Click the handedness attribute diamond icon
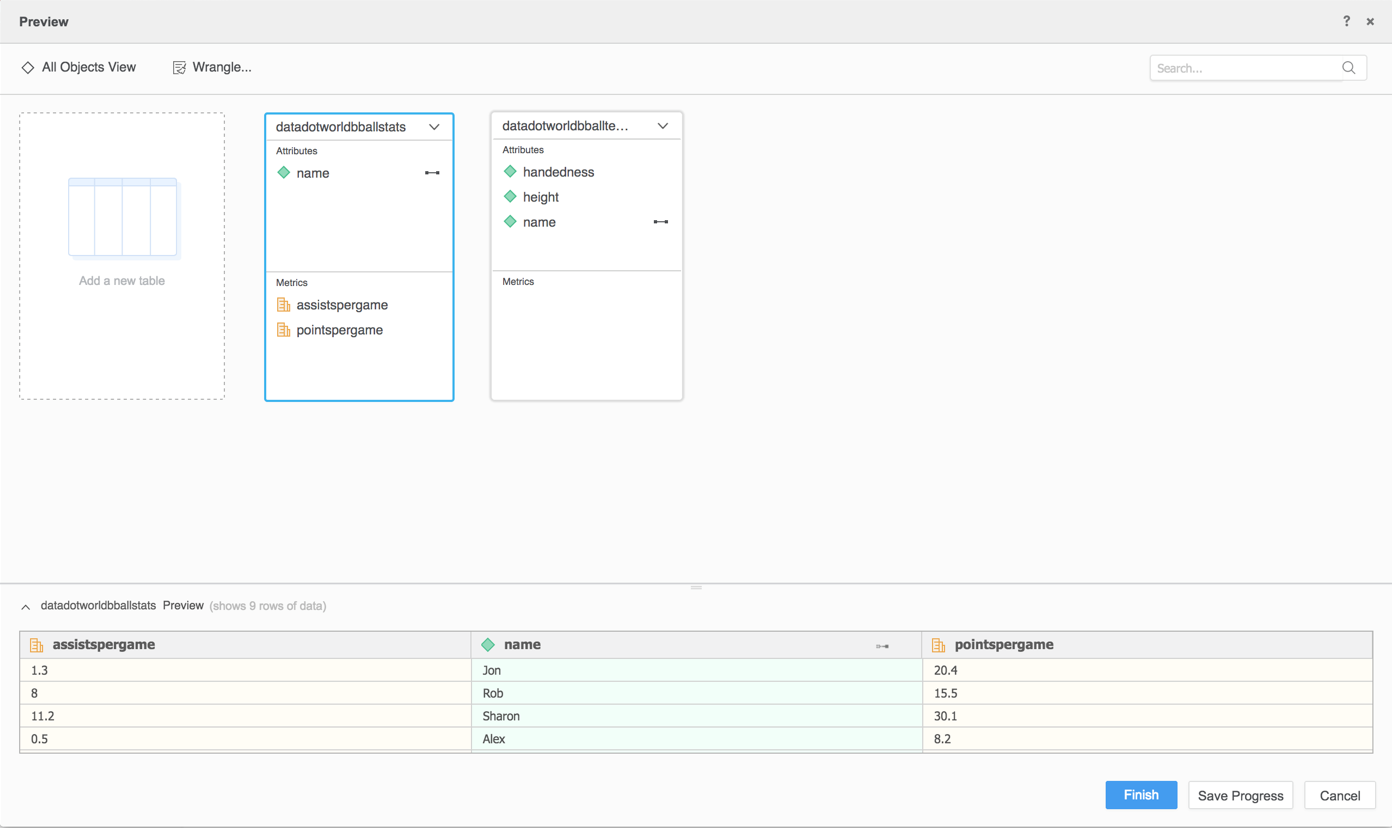The width and height of the screenshot is (1392, 828). [510, 172]
